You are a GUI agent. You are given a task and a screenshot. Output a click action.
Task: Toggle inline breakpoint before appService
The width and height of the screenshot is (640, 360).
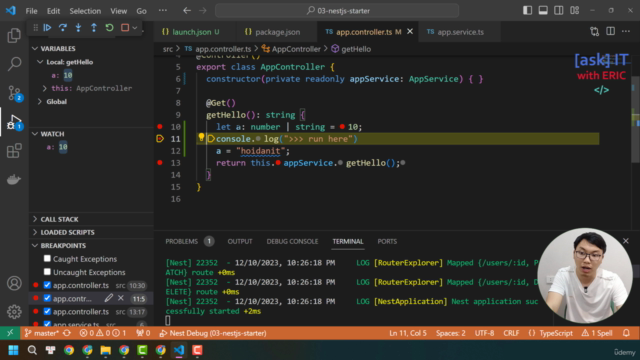(x=278, y=163)
